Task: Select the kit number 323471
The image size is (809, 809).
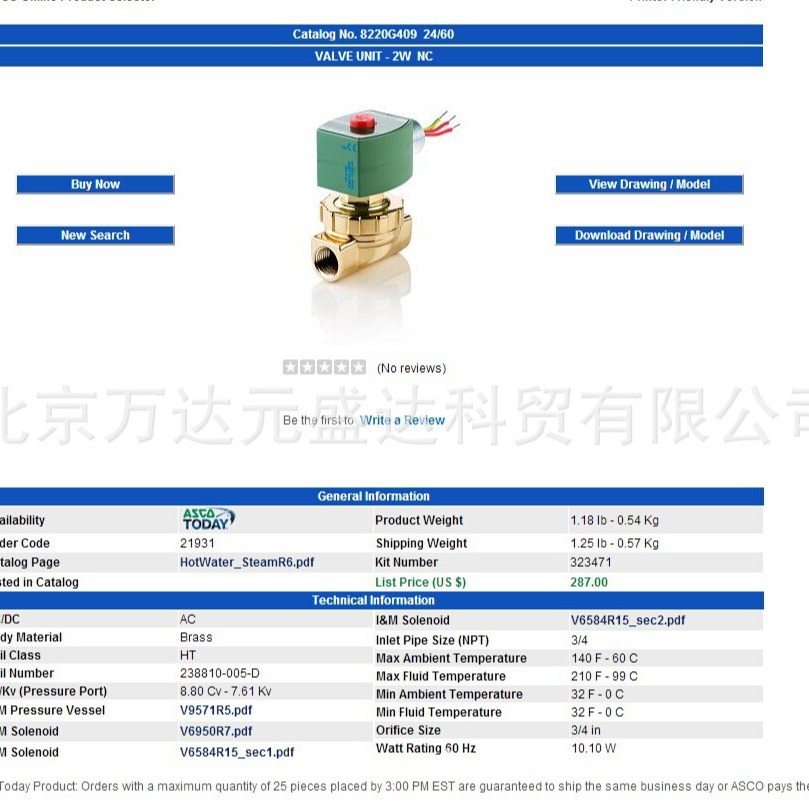Action: (x=591, y=562)
